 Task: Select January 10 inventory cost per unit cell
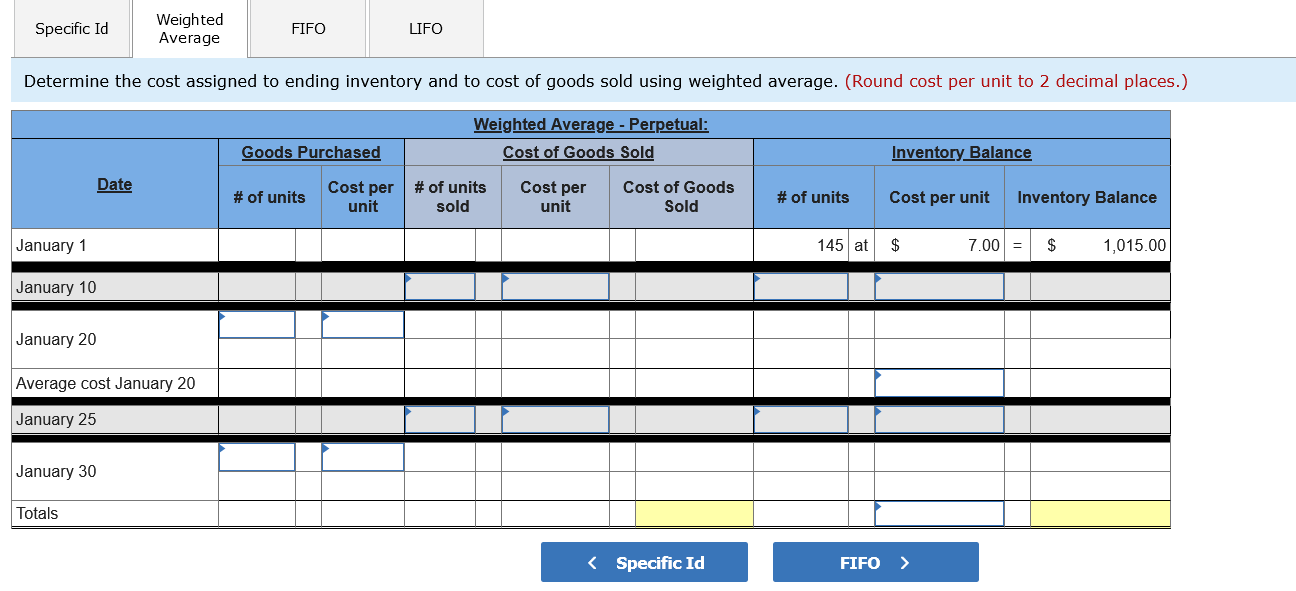939,287
